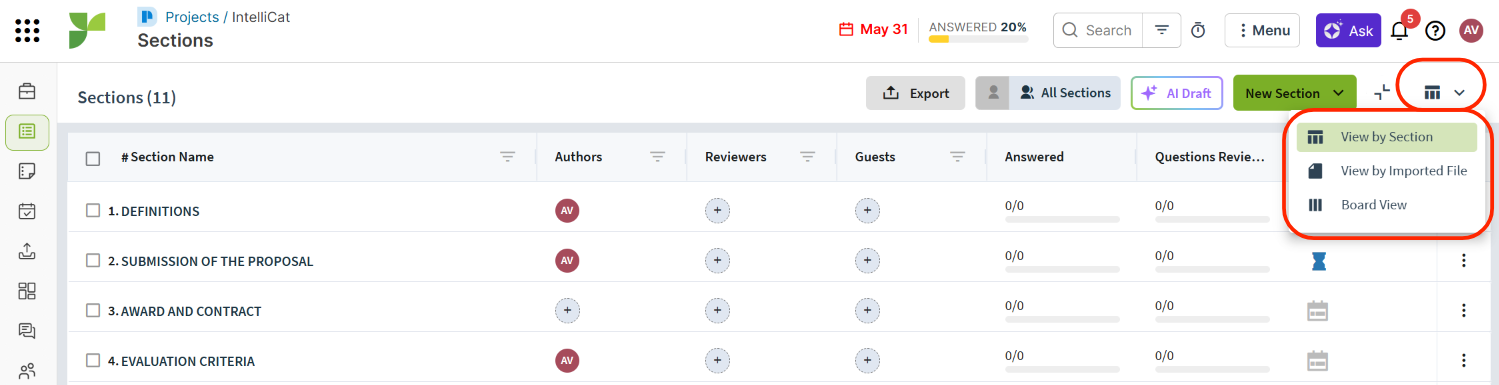Open the view switcher table icon dropdown
The height and width of the screenshot is (385, 1499).
[1444, 93]
